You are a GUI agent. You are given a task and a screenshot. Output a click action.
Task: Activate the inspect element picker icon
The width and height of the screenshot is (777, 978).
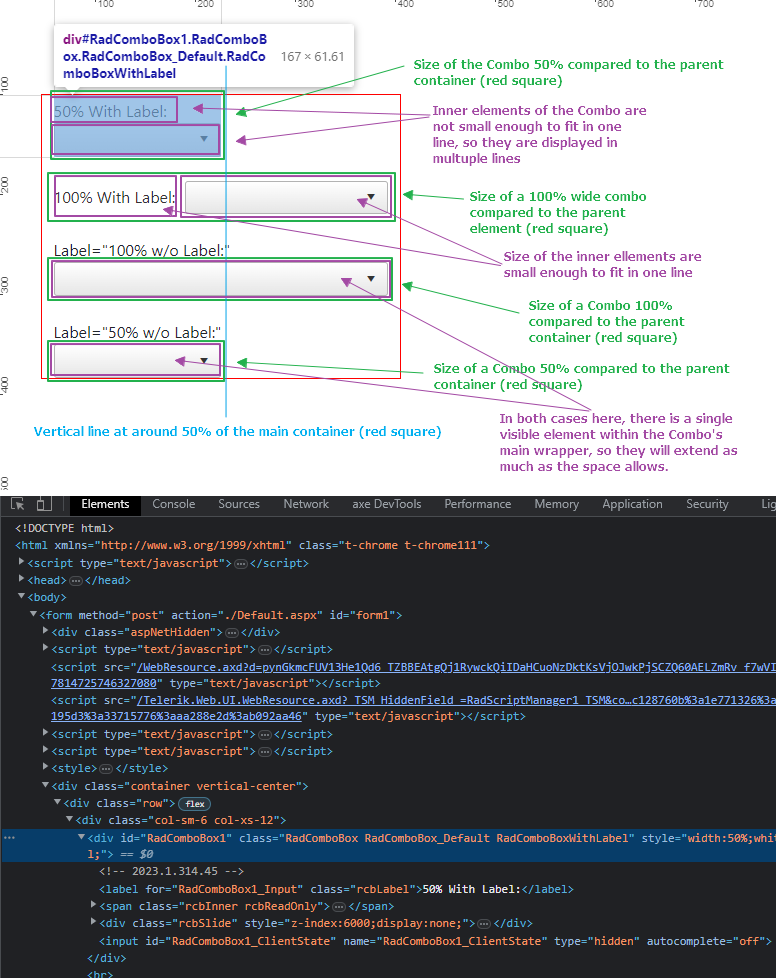(17, 504)
